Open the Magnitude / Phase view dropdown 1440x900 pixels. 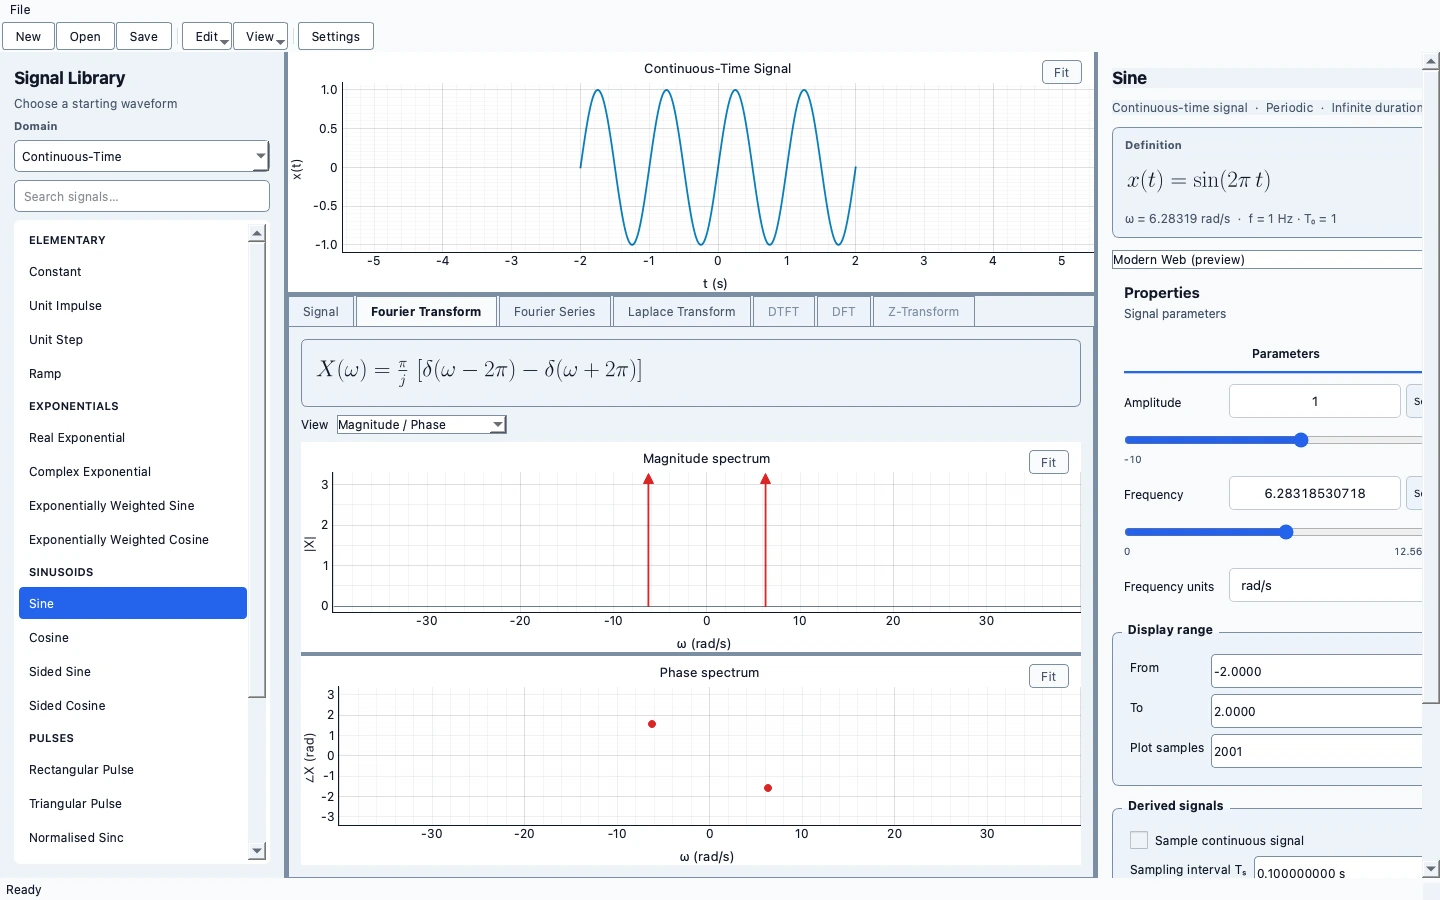[x=422, y=425]
